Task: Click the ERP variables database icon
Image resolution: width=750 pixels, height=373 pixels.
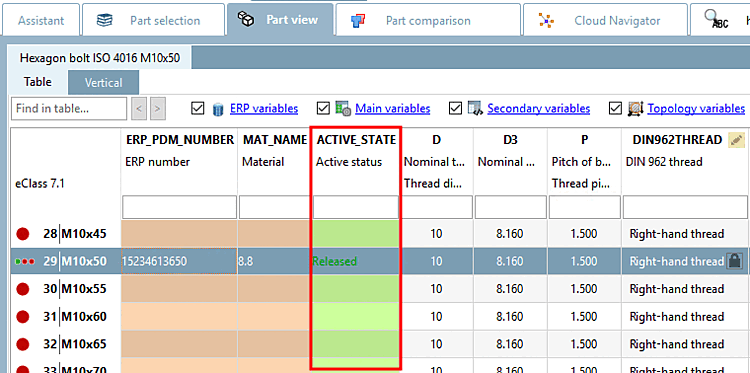Action: point(218,109)
